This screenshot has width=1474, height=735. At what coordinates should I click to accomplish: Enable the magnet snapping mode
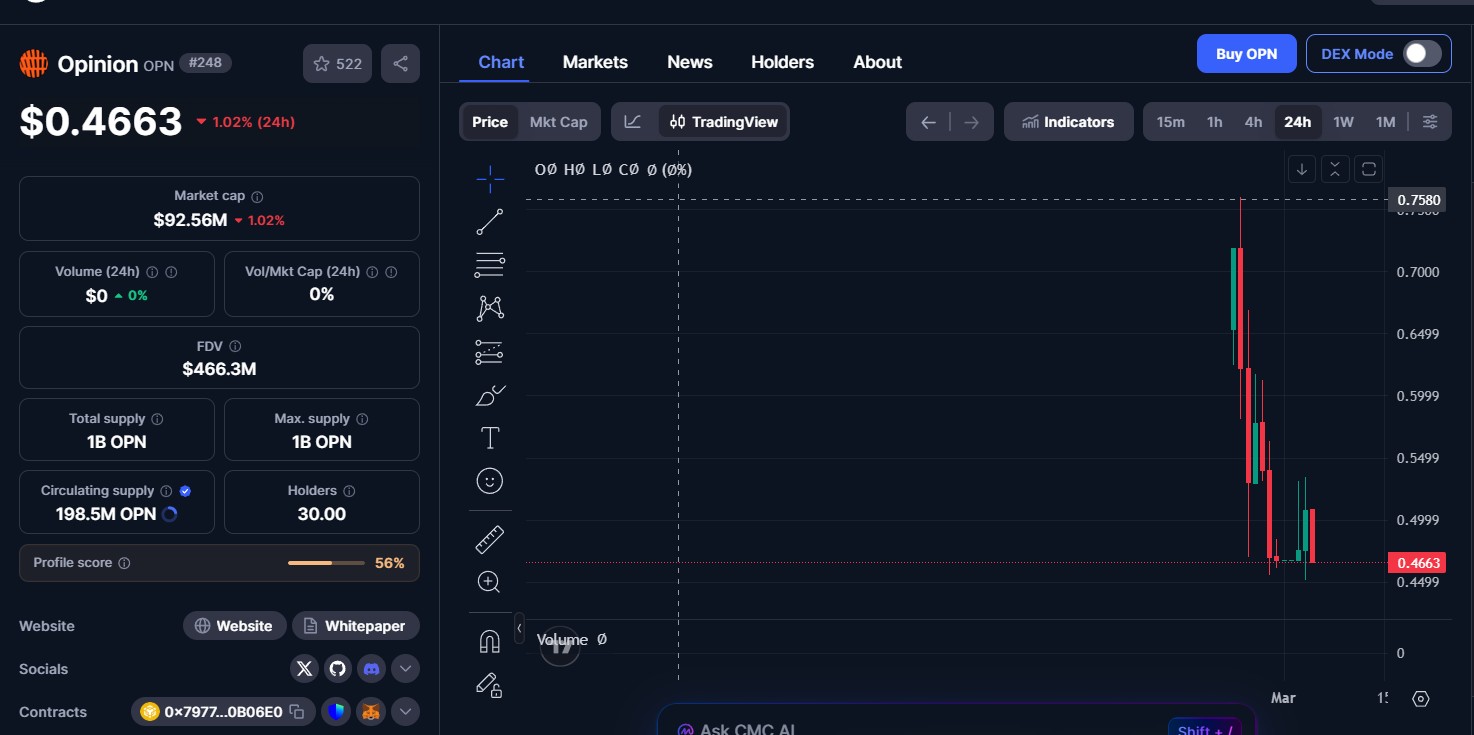click(489, 640)
